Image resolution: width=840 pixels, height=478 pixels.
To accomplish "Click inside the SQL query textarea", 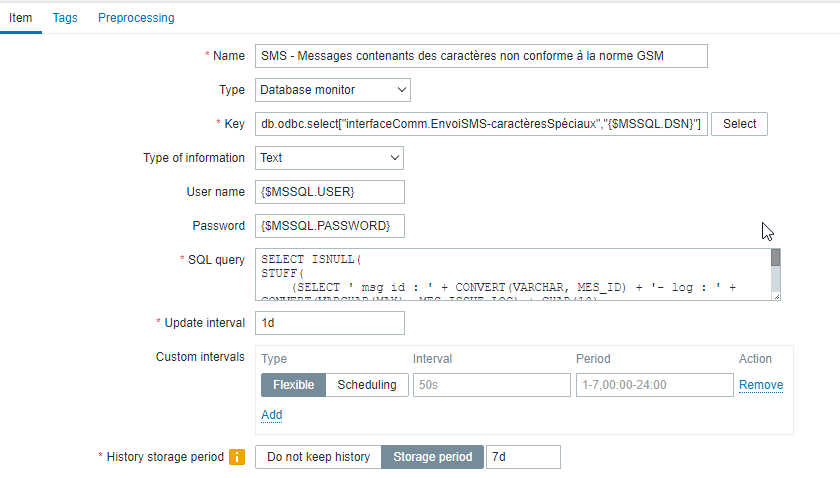I will 512,274.
